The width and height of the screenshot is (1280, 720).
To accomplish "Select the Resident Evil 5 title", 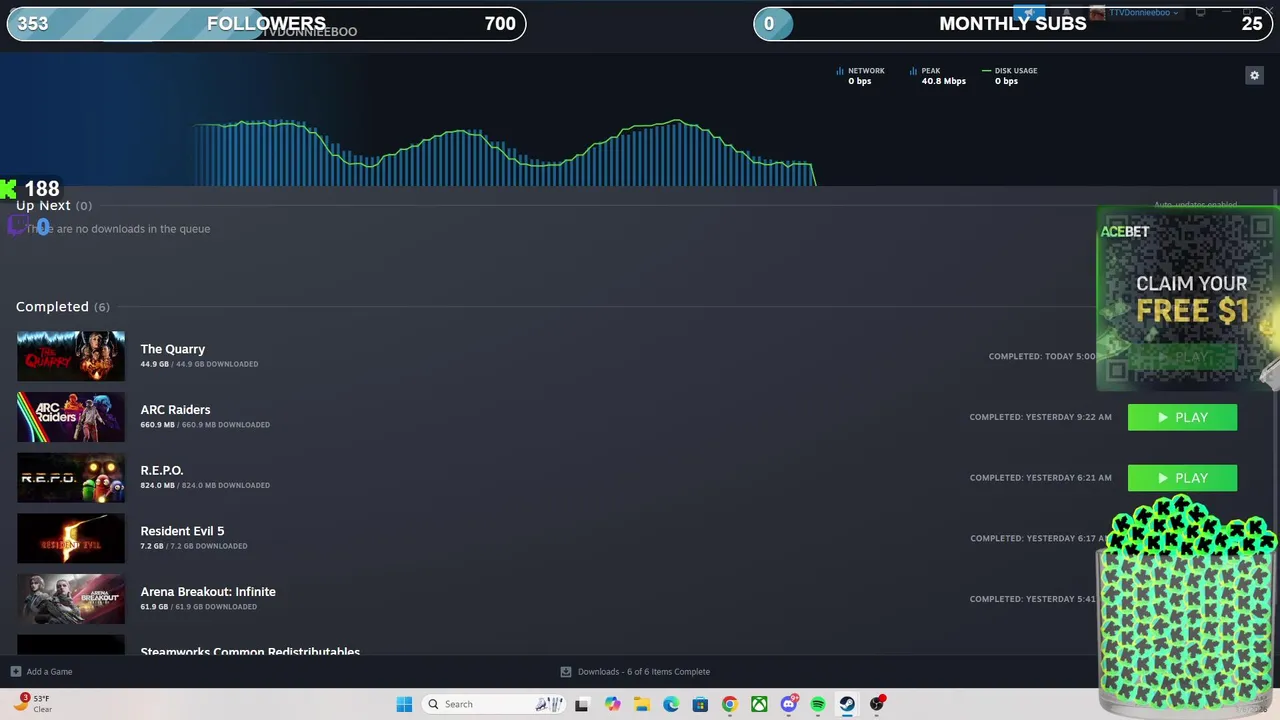I will click(182, 531).
